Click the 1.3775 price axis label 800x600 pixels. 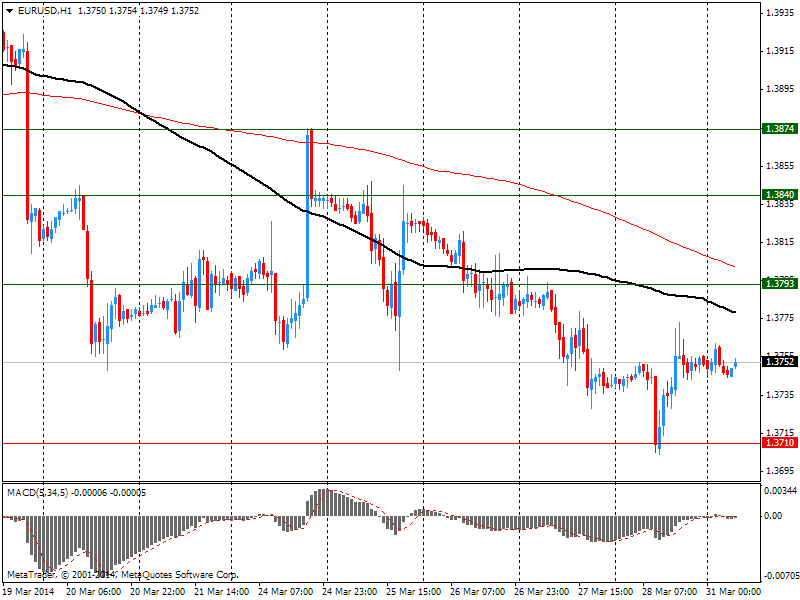tap(780, 318)
